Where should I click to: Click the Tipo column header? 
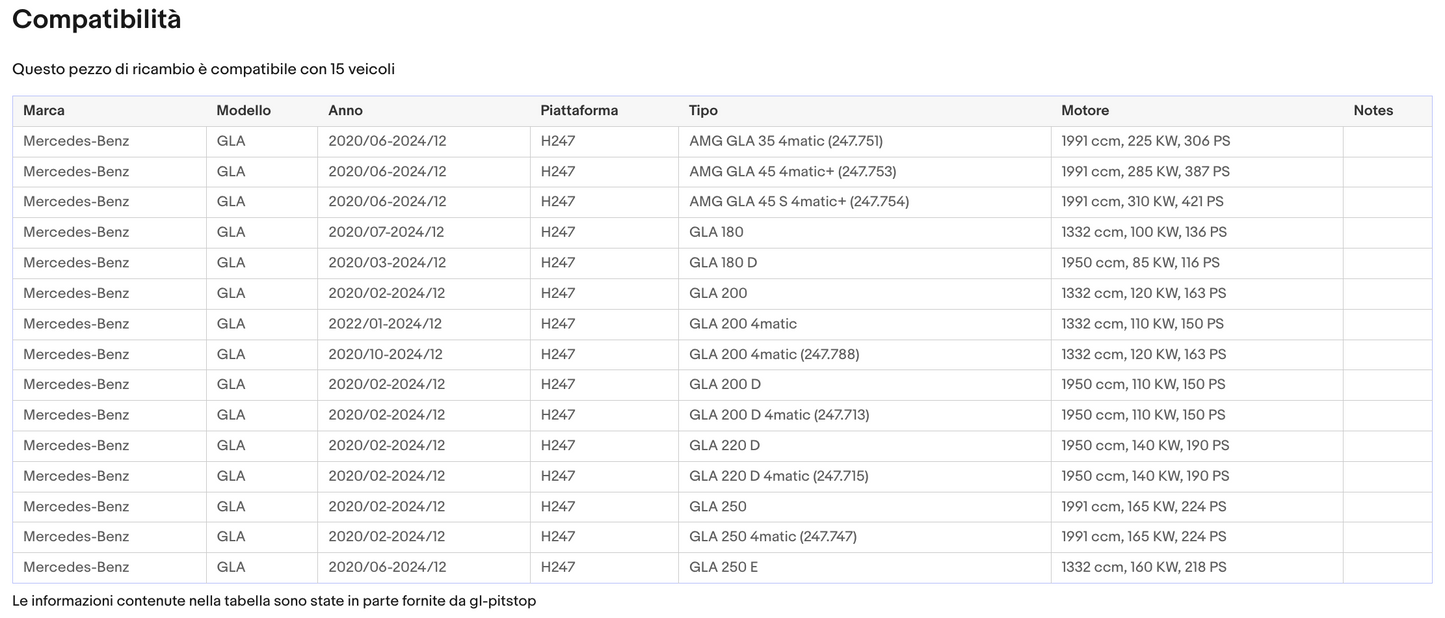703,111
